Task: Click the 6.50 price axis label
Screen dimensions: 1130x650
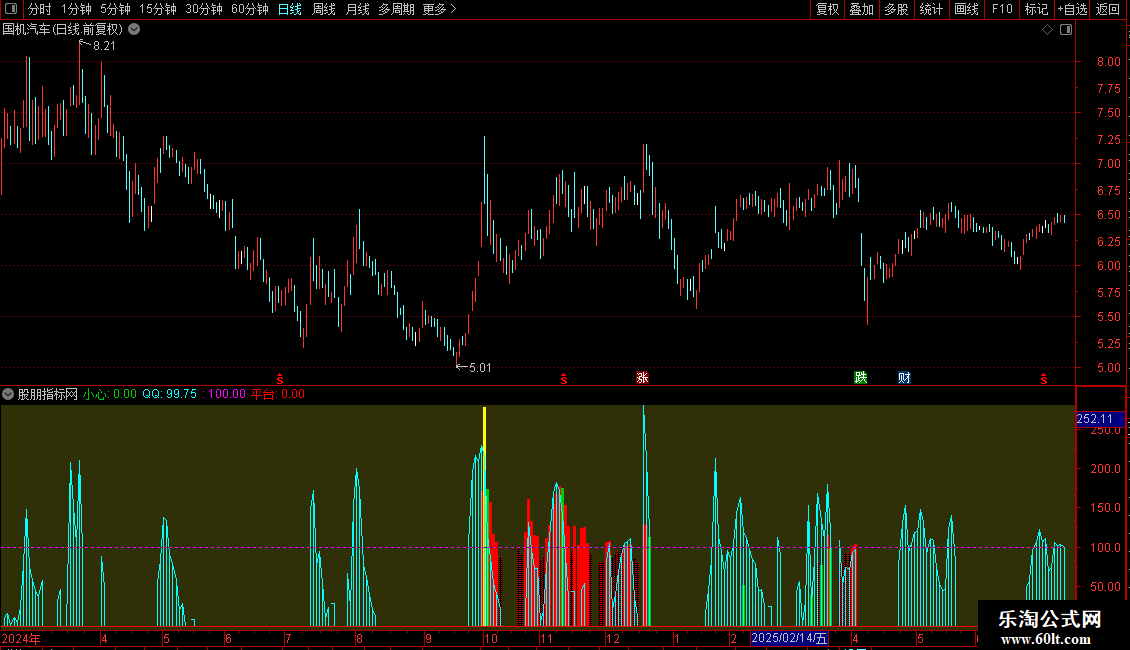Action: click(1108, 215)
